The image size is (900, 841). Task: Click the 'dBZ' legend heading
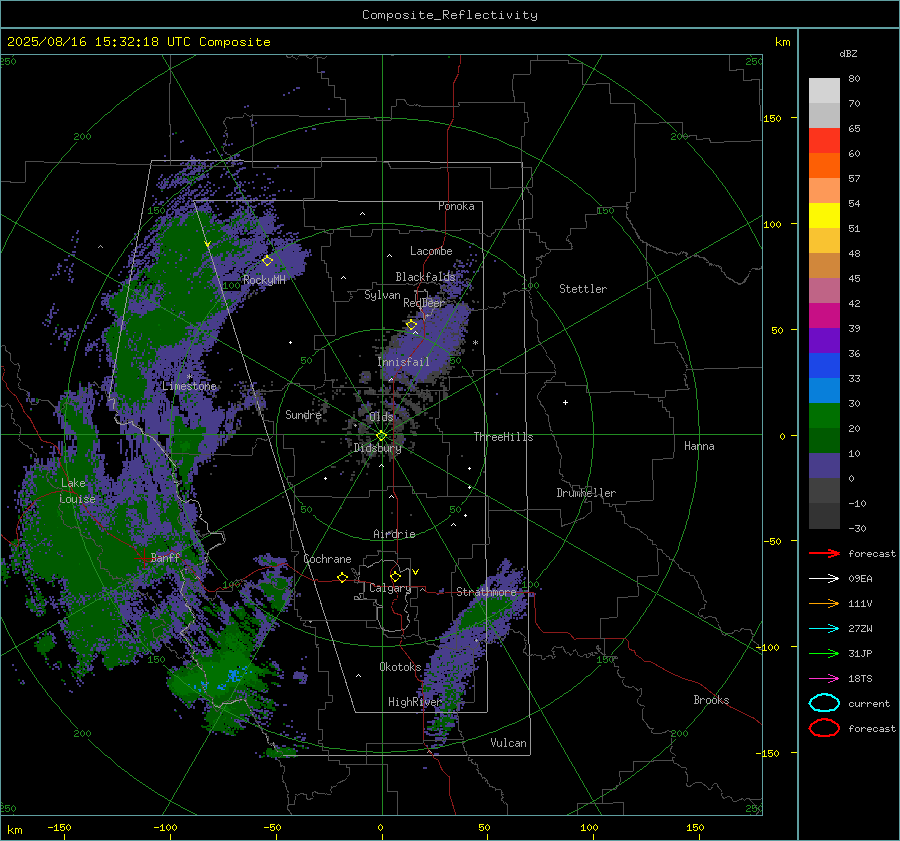(x=848, y=54)
